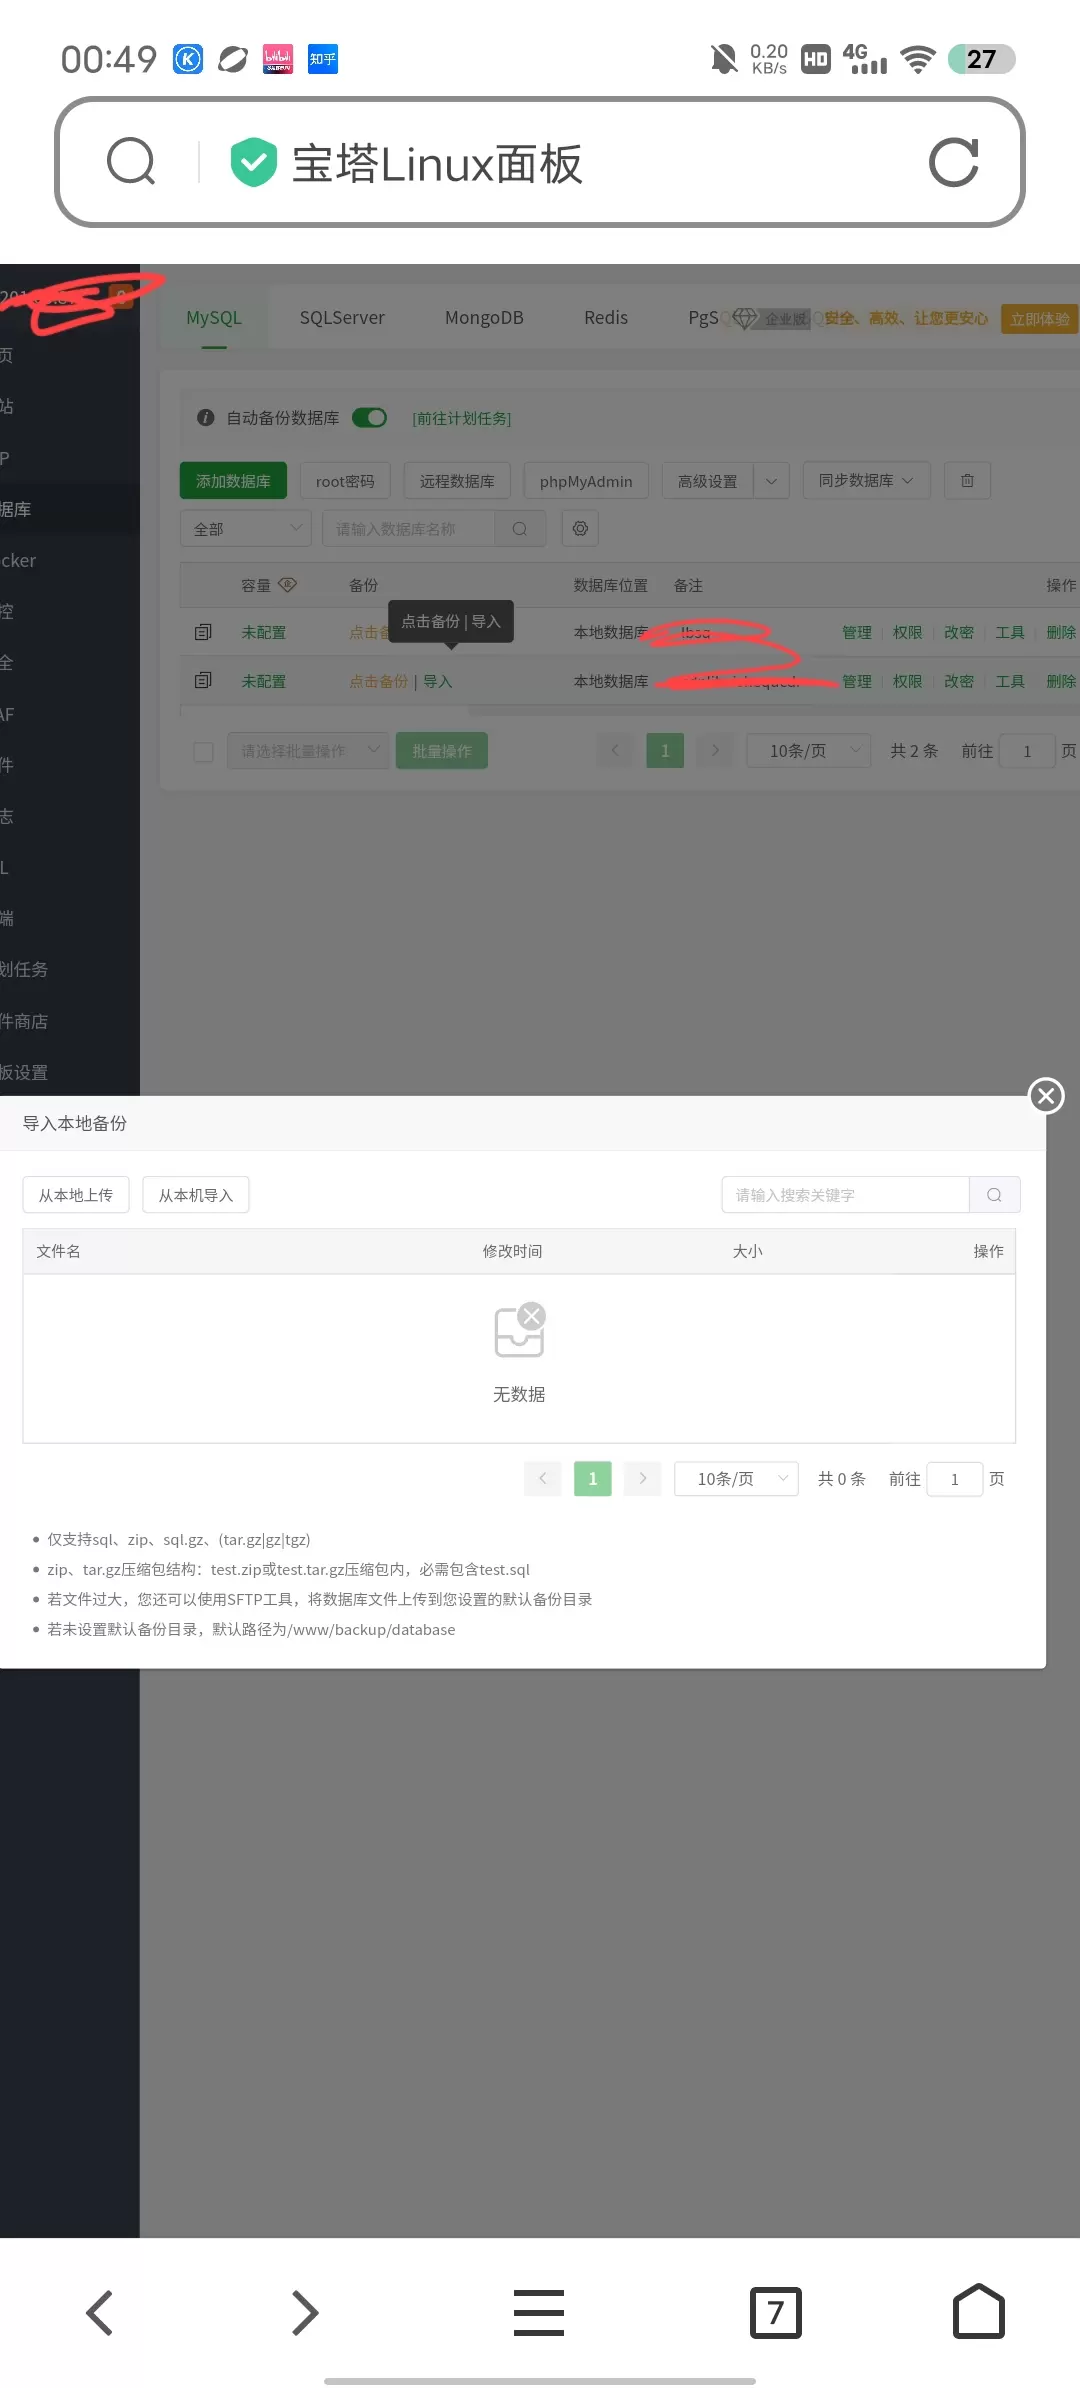The width and height of the screenshot is (1080, 2388).
Task: Click the browser reload icon
Action: pyautogui.click(x=953, y=163)
